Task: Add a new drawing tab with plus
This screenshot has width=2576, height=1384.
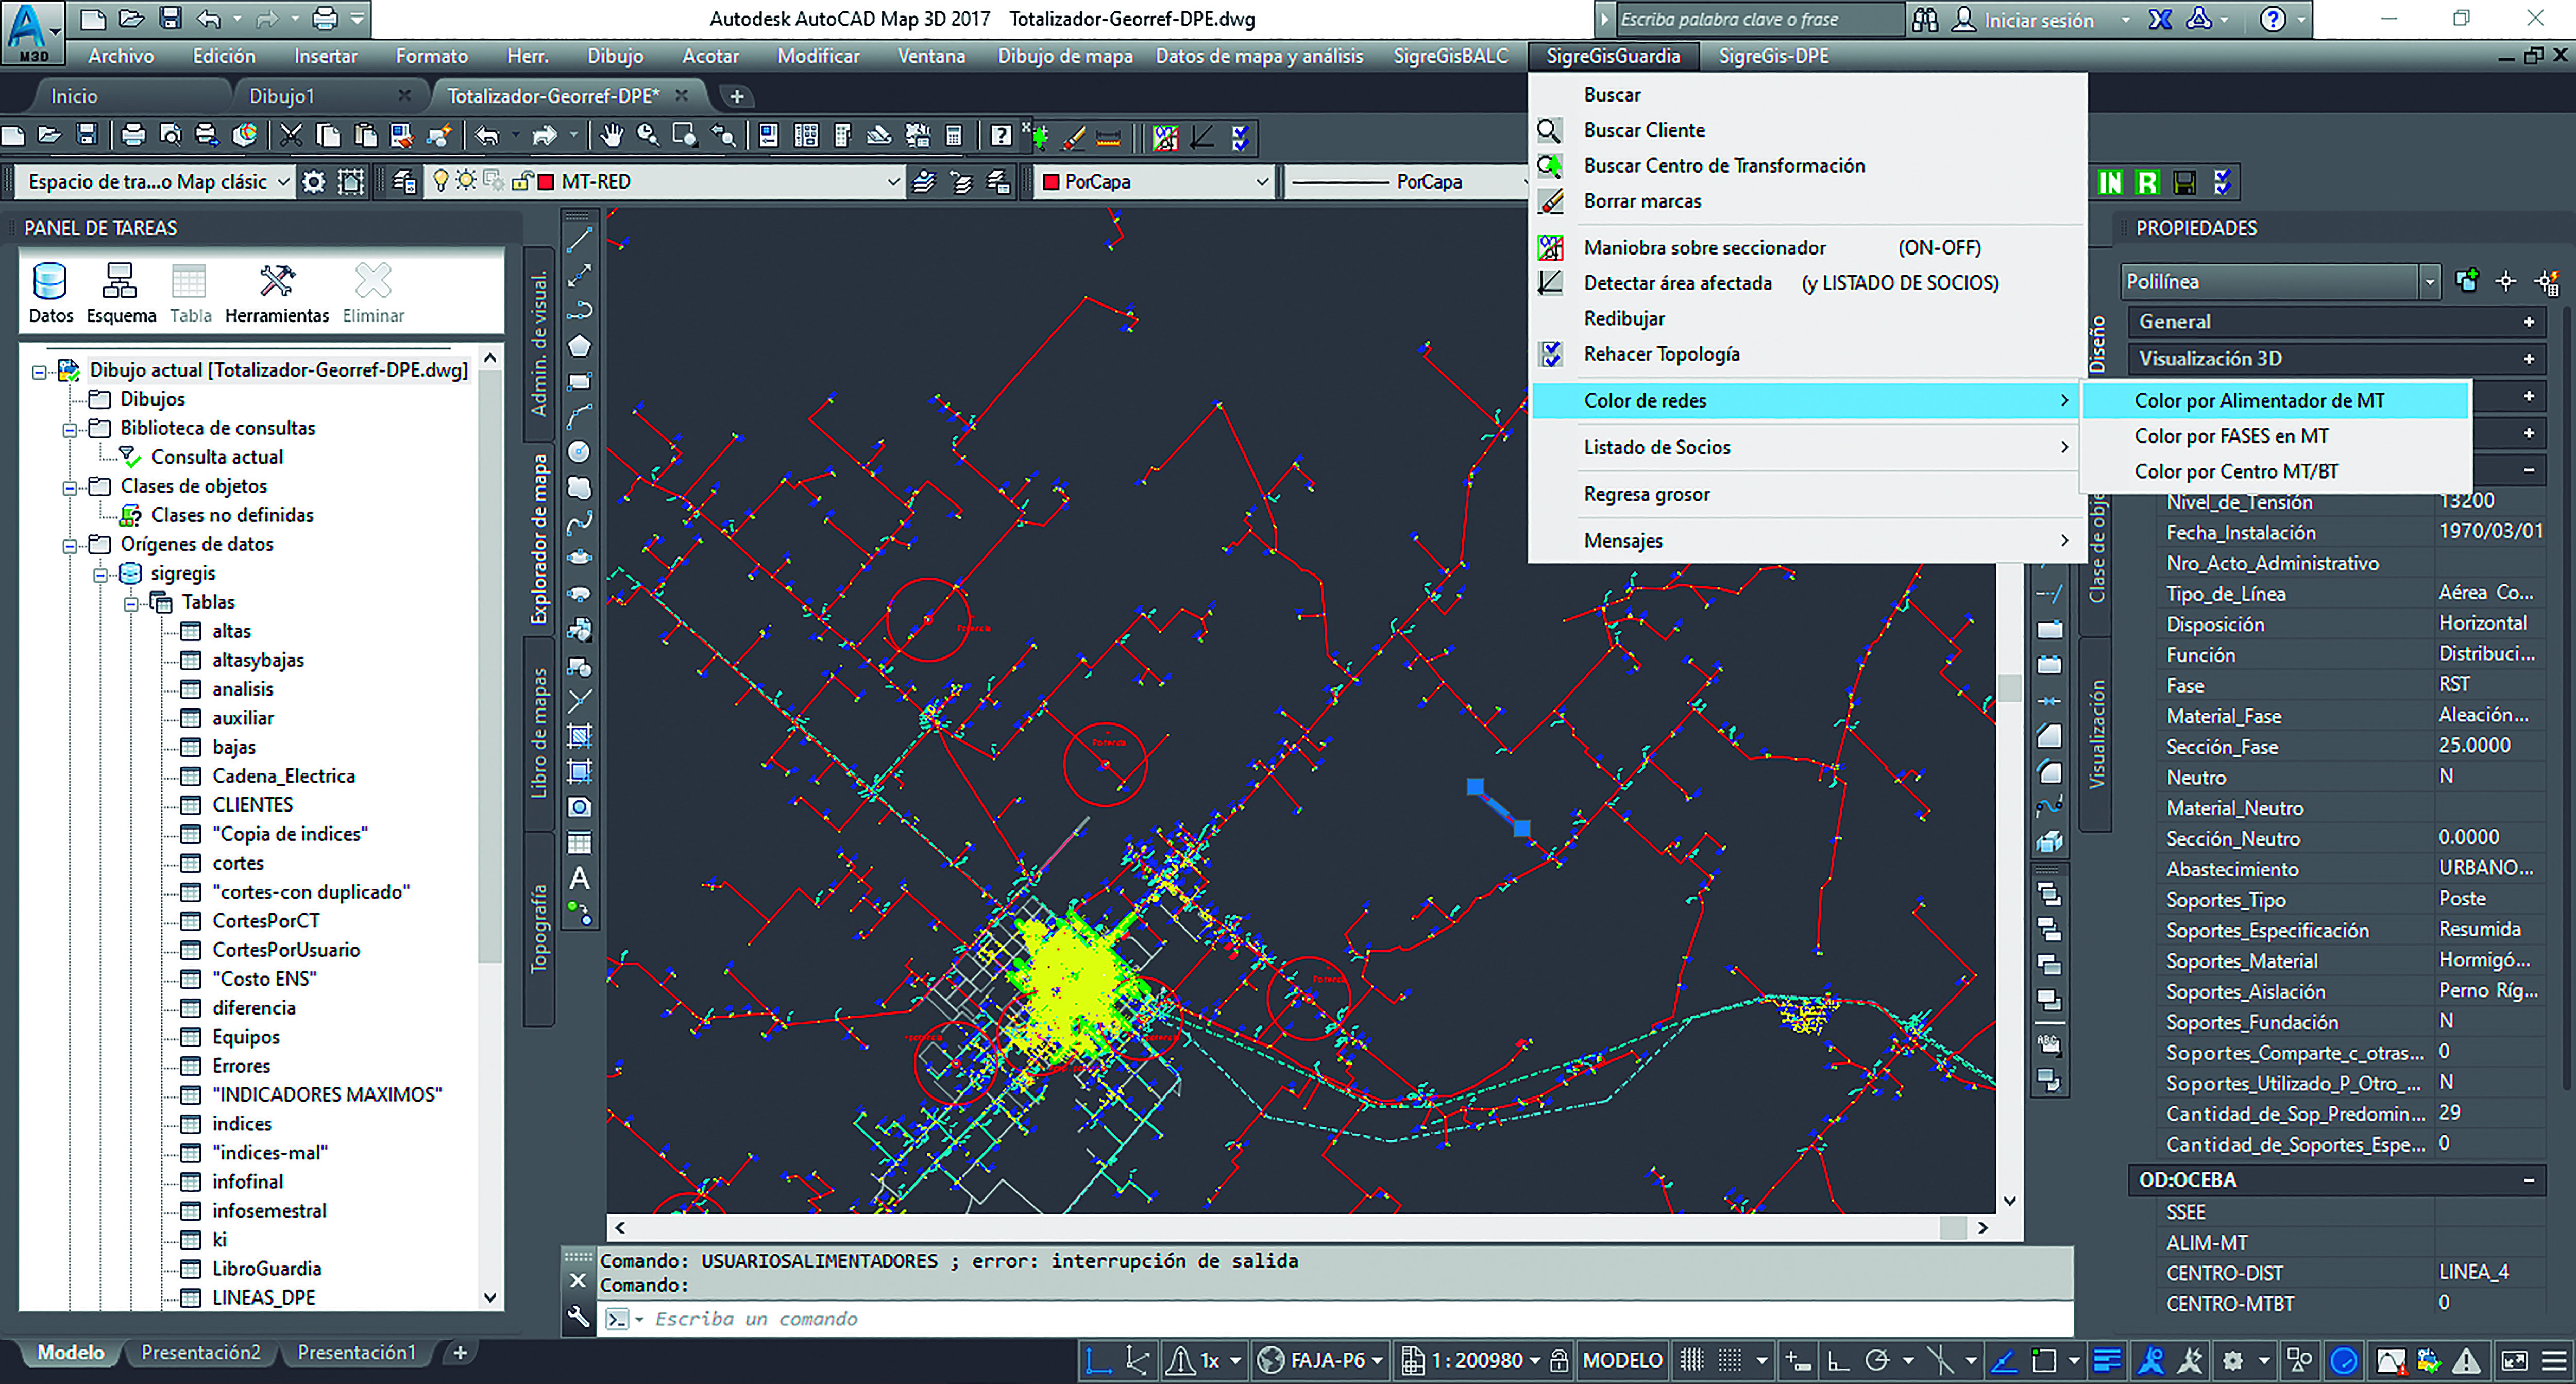Action: point(737,96)
